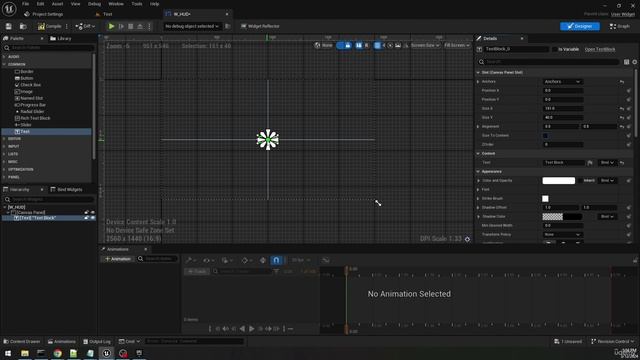Click the + Animation button

click(118, 259)
